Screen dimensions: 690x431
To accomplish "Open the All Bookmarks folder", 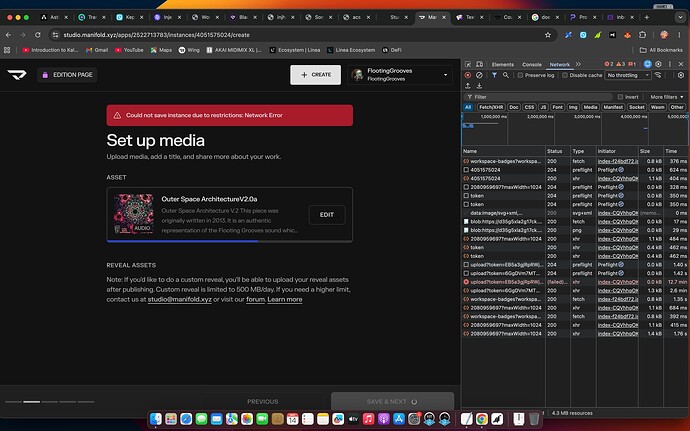I will (x=661, y=50).
